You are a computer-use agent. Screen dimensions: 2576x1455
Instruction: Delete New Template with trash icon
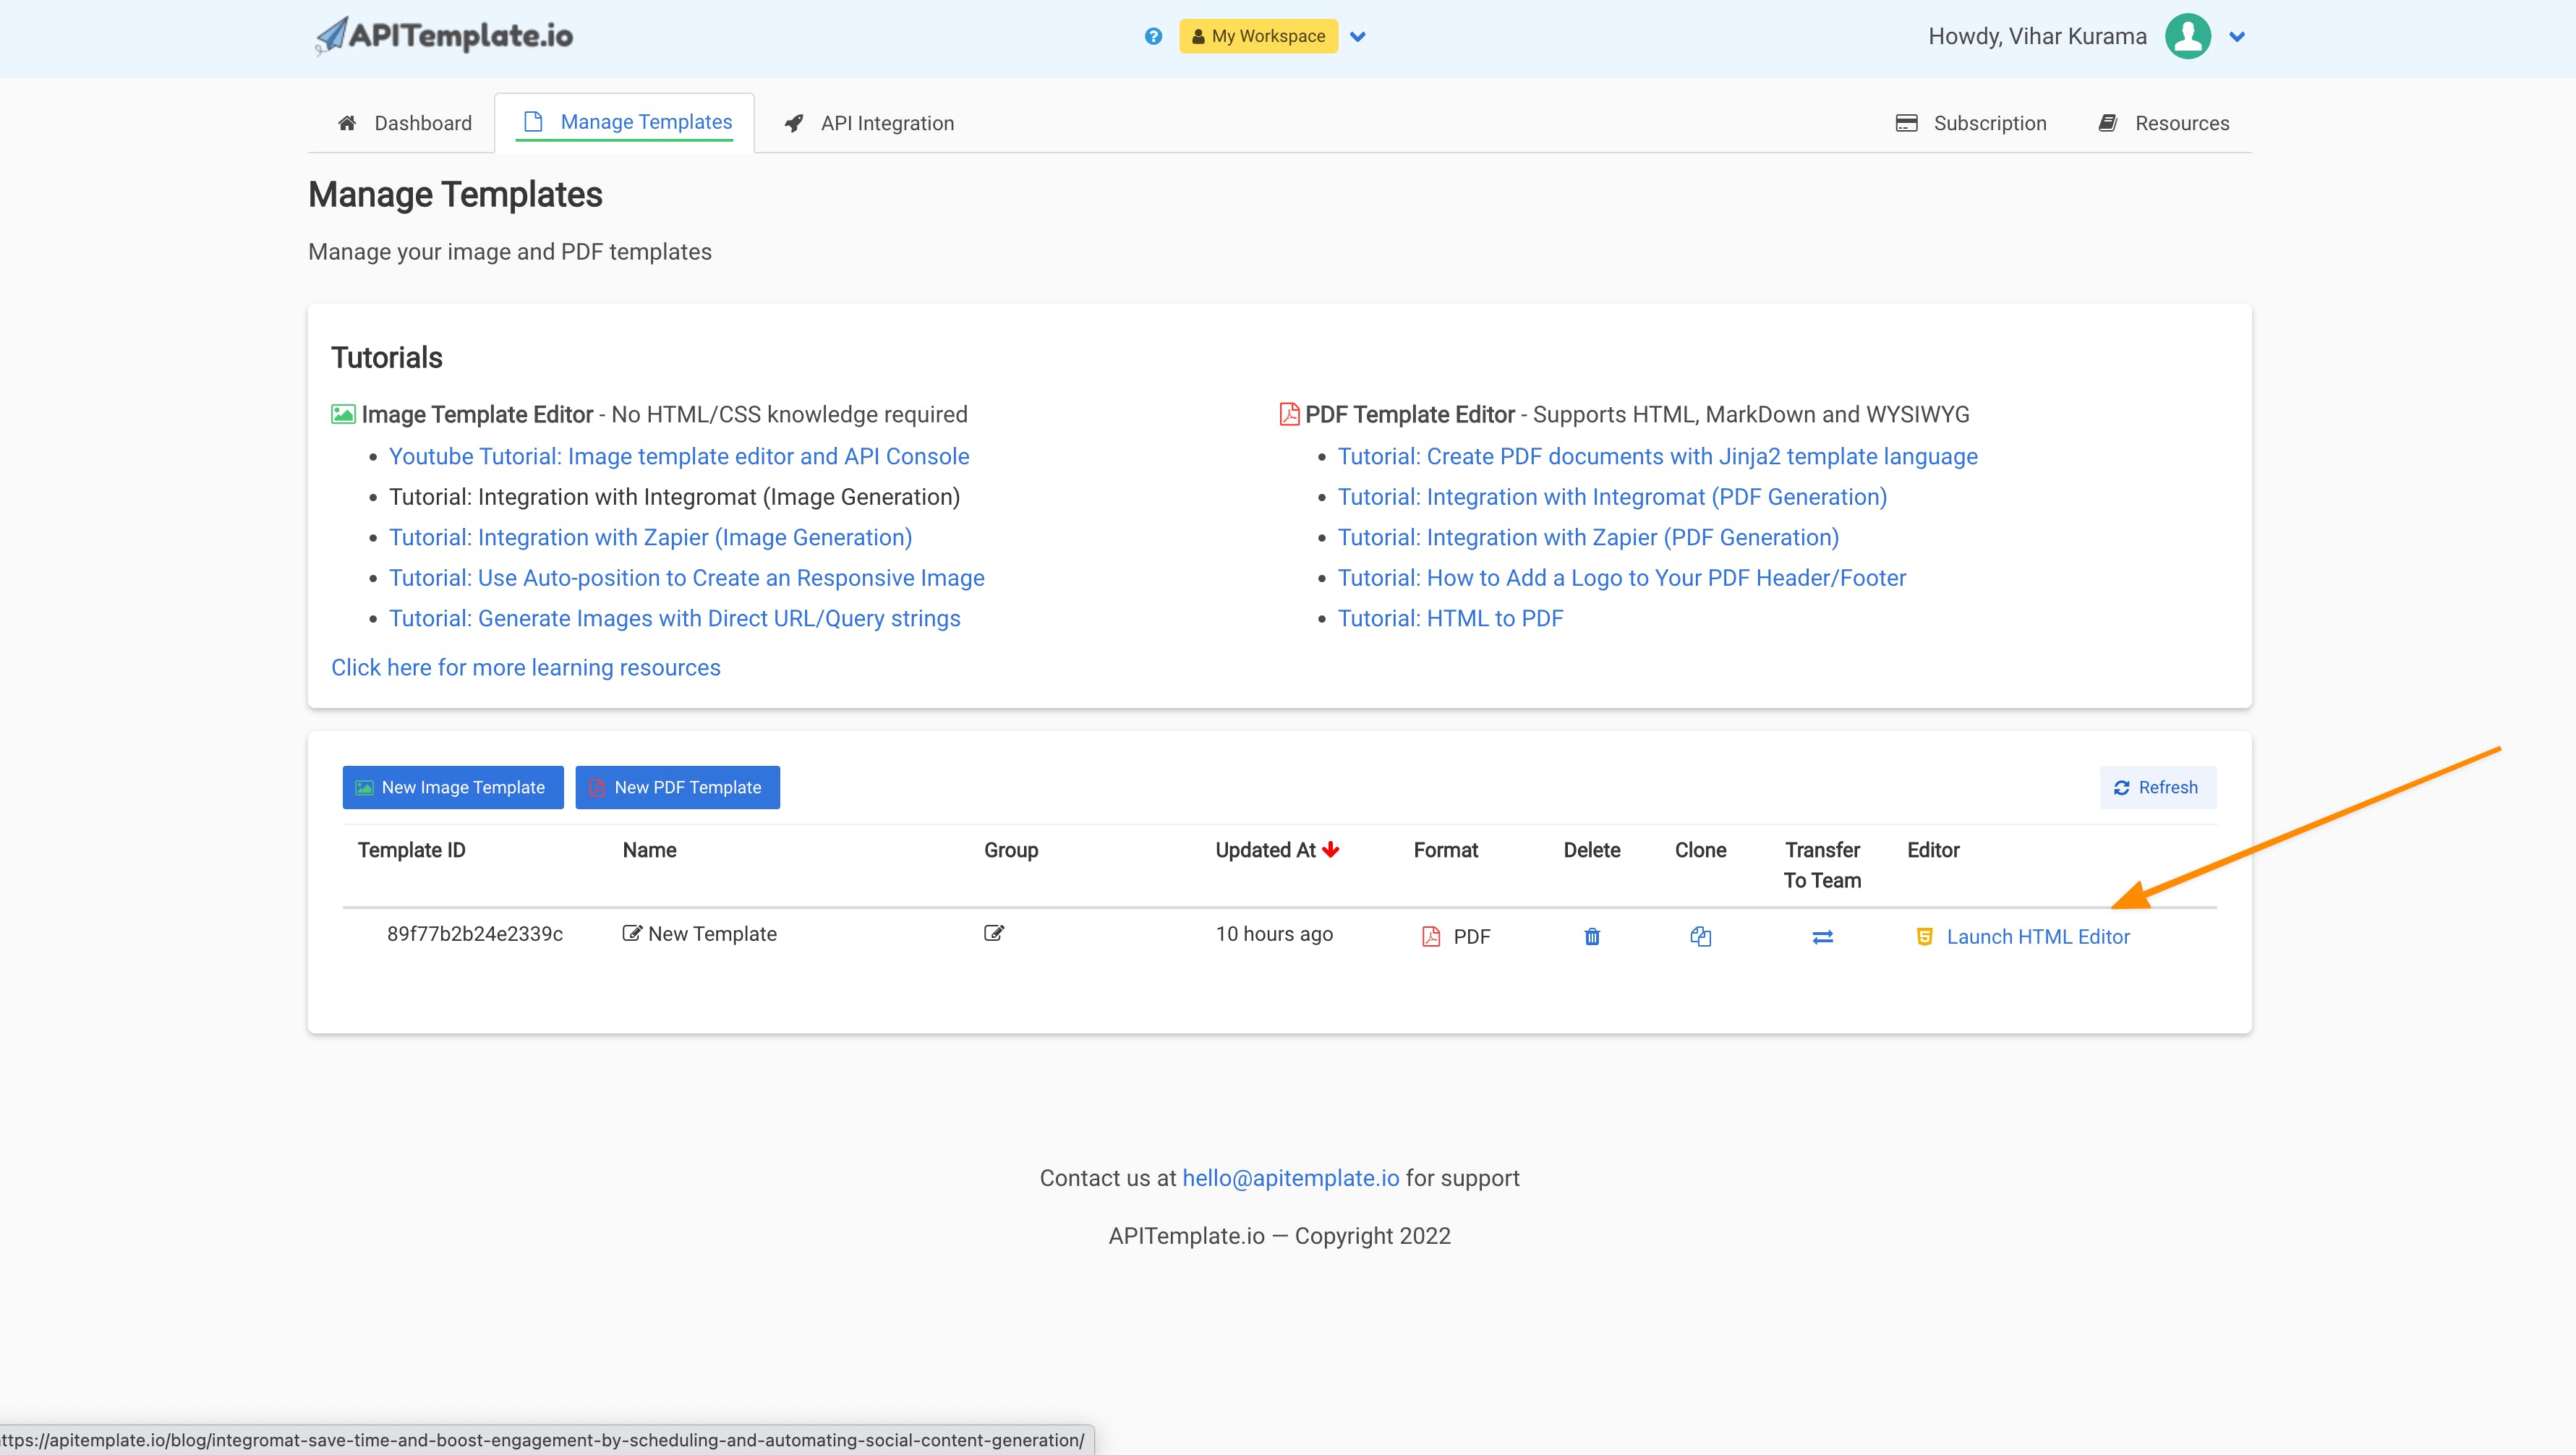[1592, 936]
